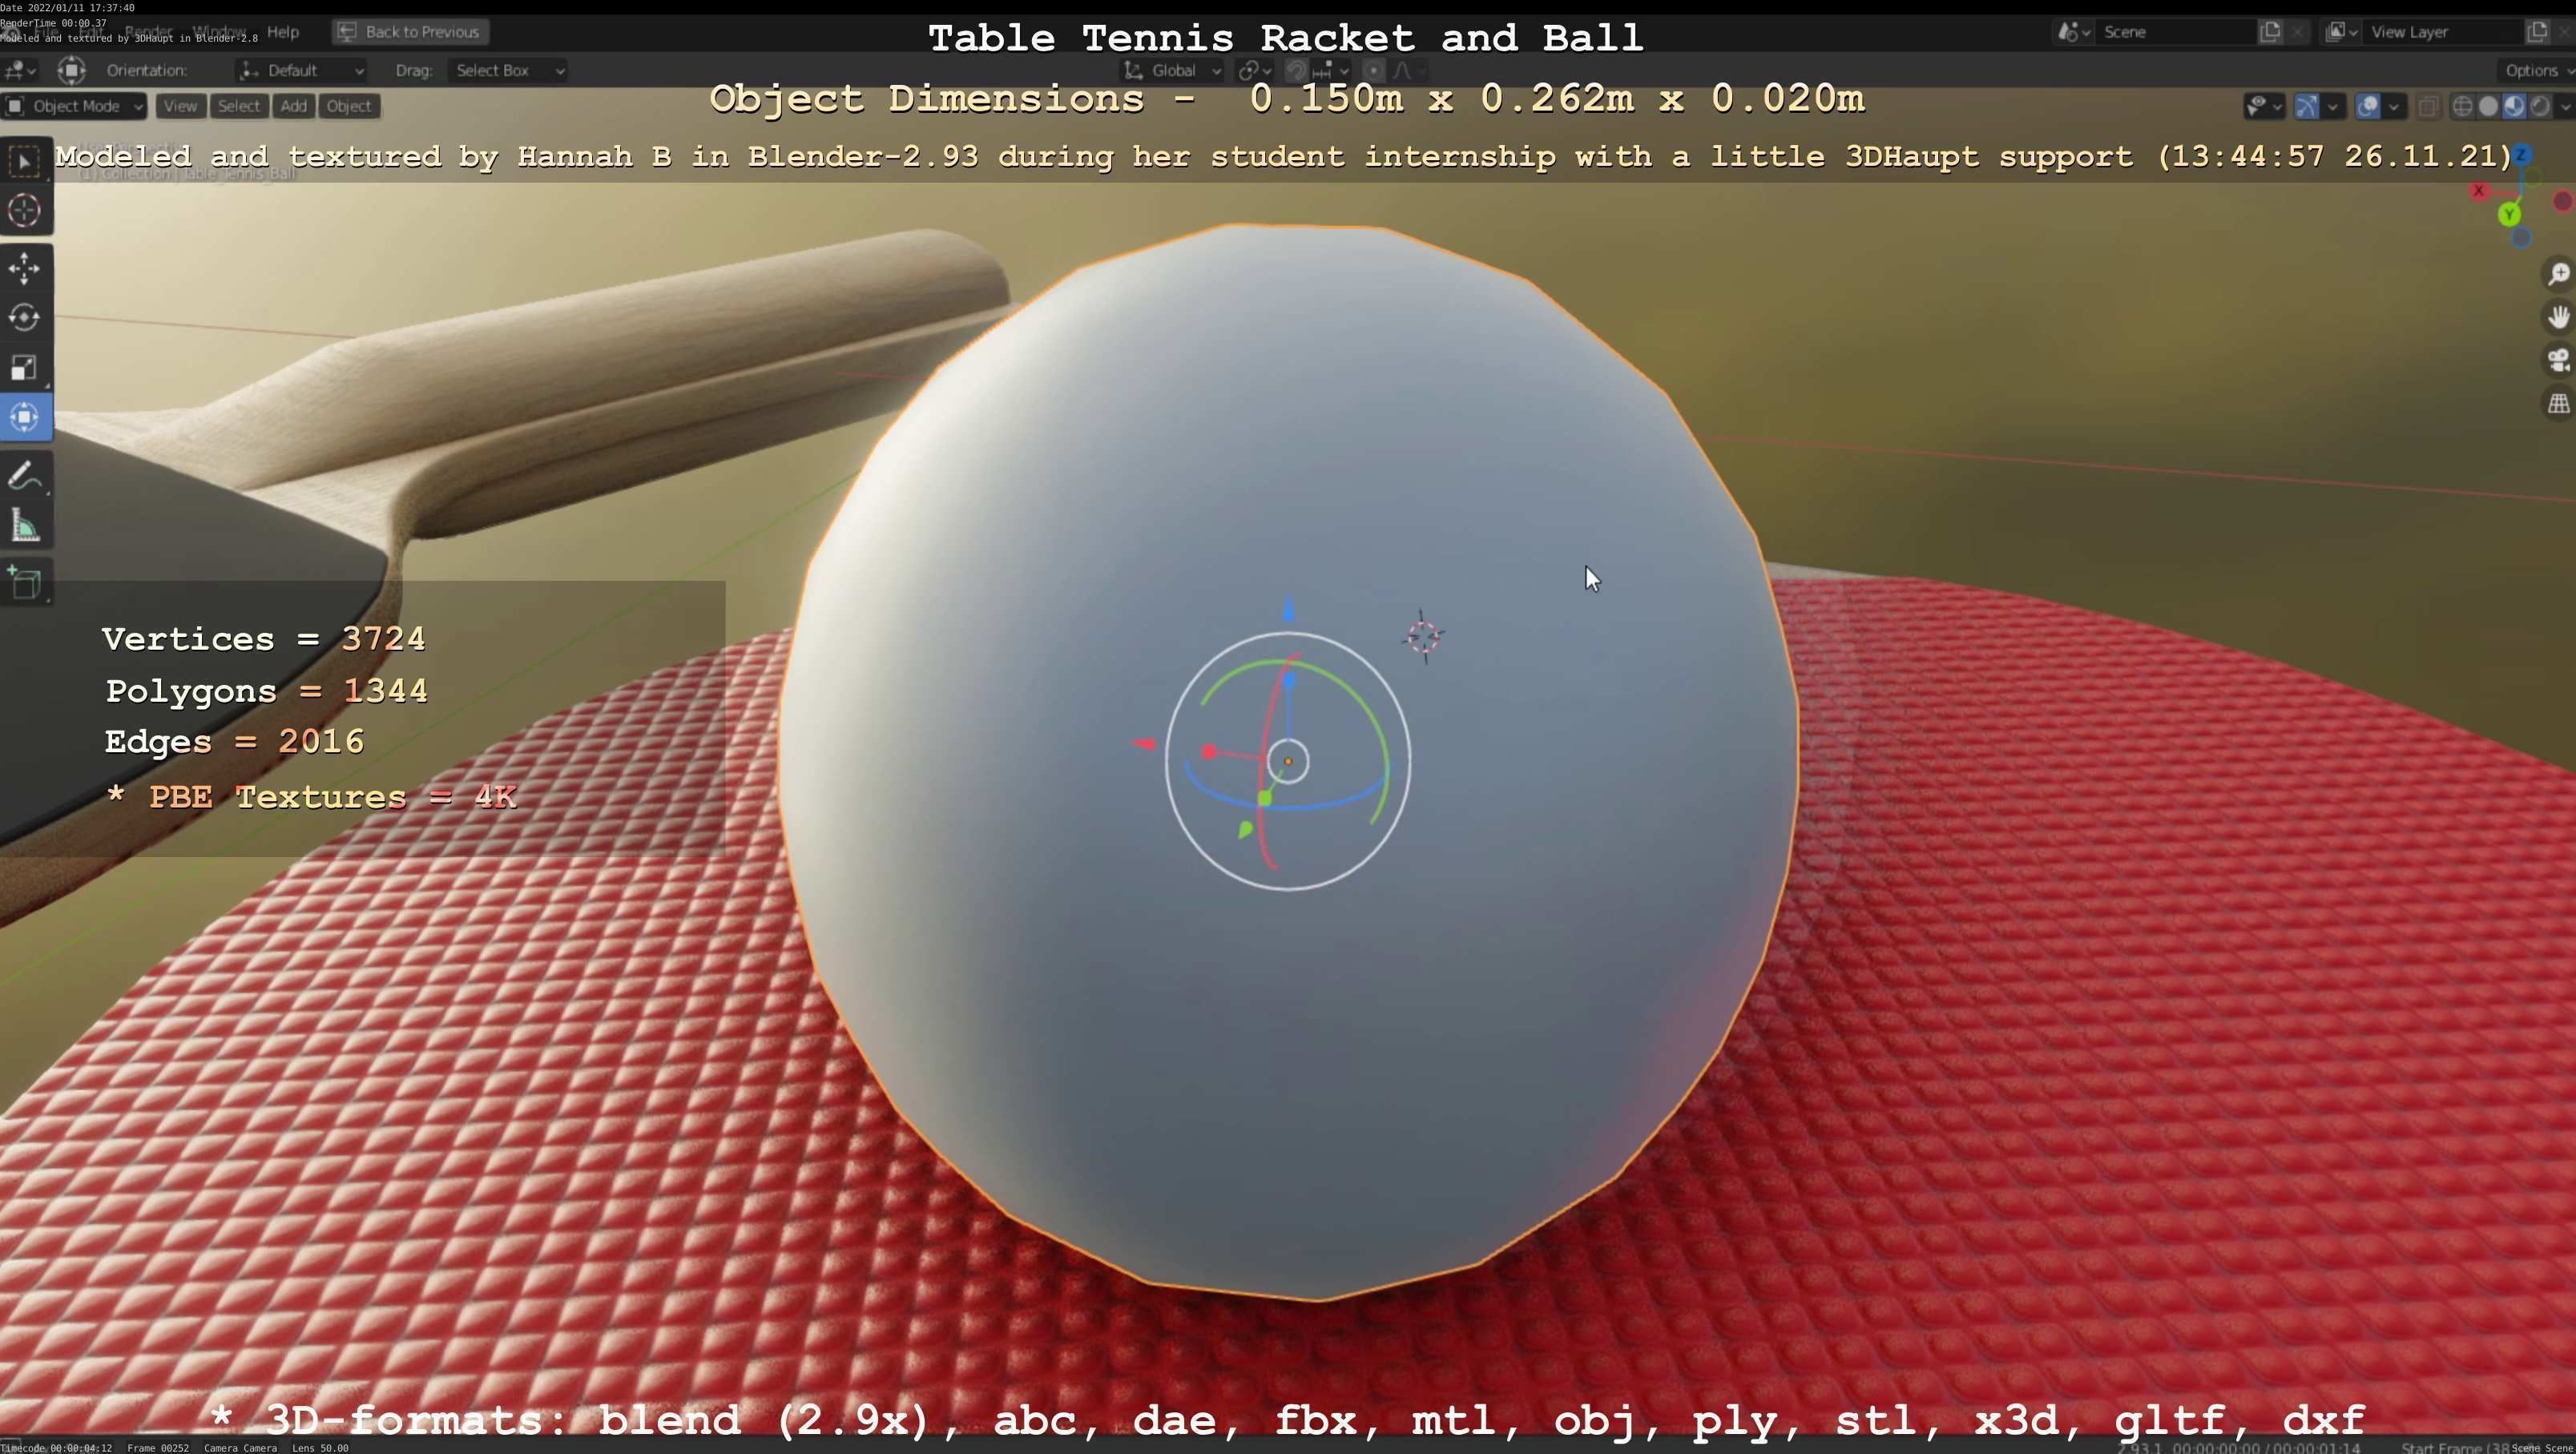Open object visibility and selectability dropdown

click(2265, 106)
